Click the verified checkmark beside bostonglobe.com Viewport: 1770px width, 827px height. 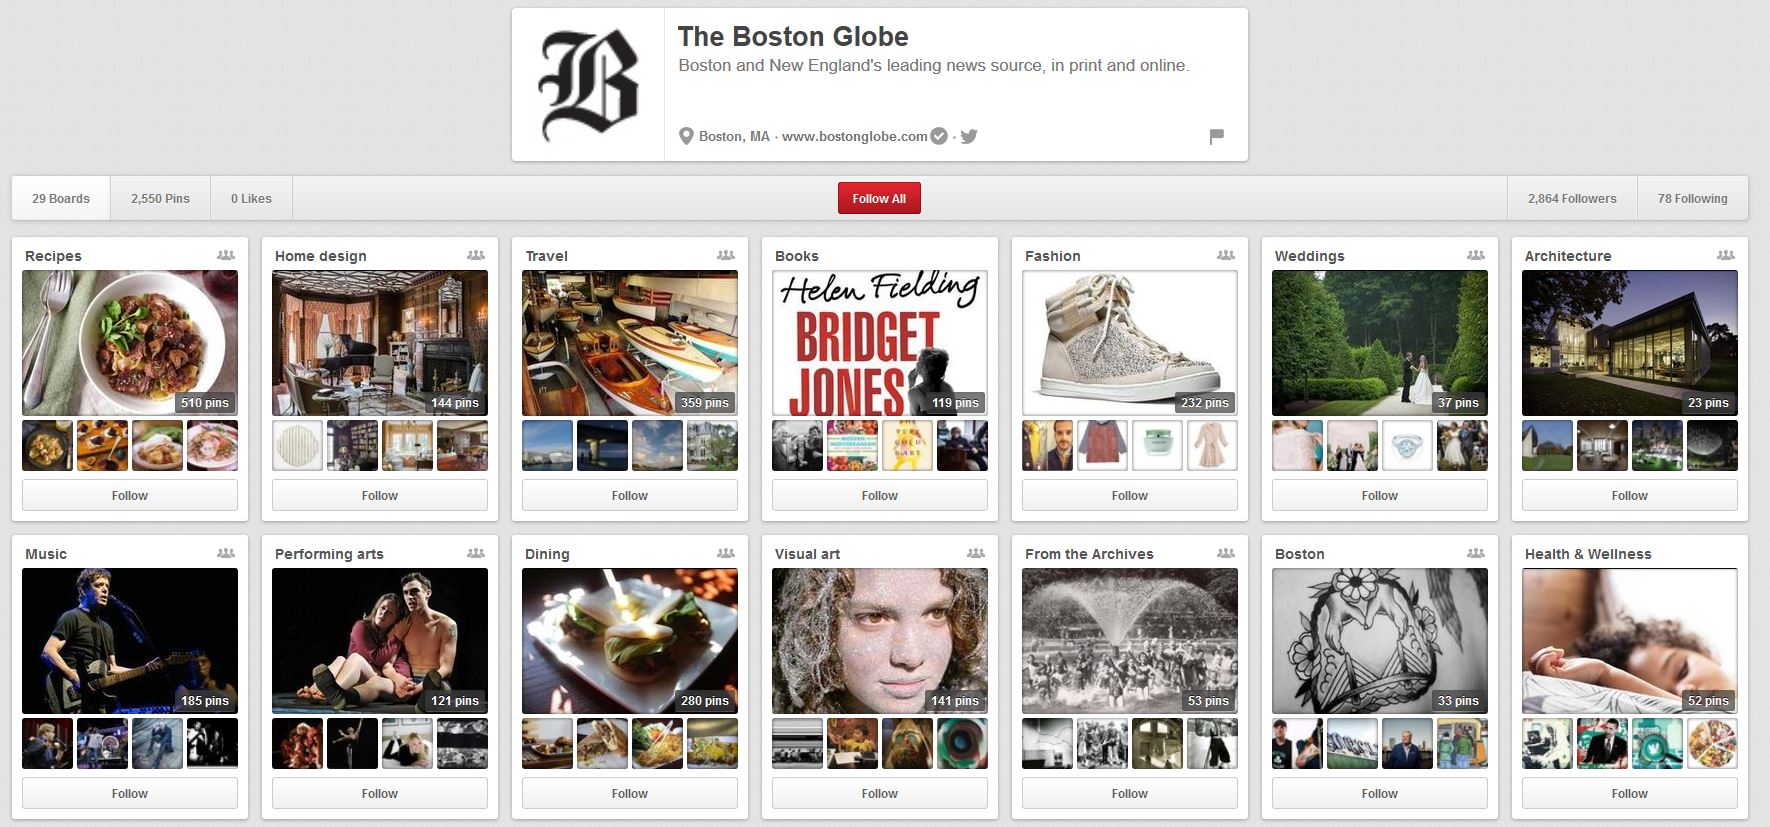(x=939, y=136)
